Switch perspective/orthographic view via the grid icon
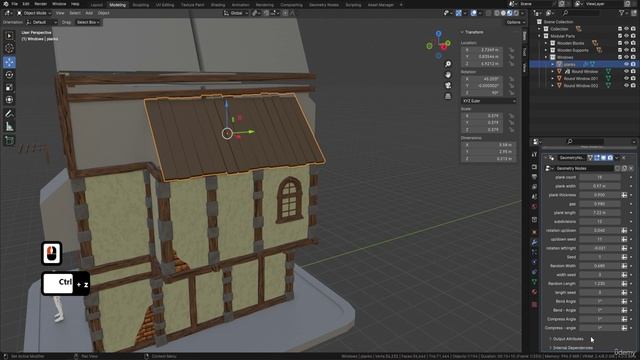Screen dimensions: 640x360 pos(448,96)
